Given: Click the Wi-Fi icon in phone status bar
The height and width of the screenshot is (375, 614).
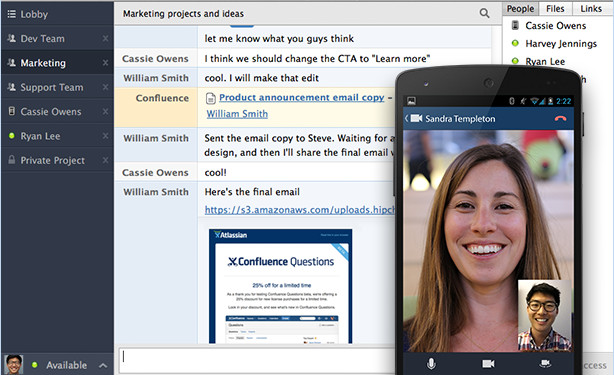Looking at the screenshot, I should click(x=534, y=101).
